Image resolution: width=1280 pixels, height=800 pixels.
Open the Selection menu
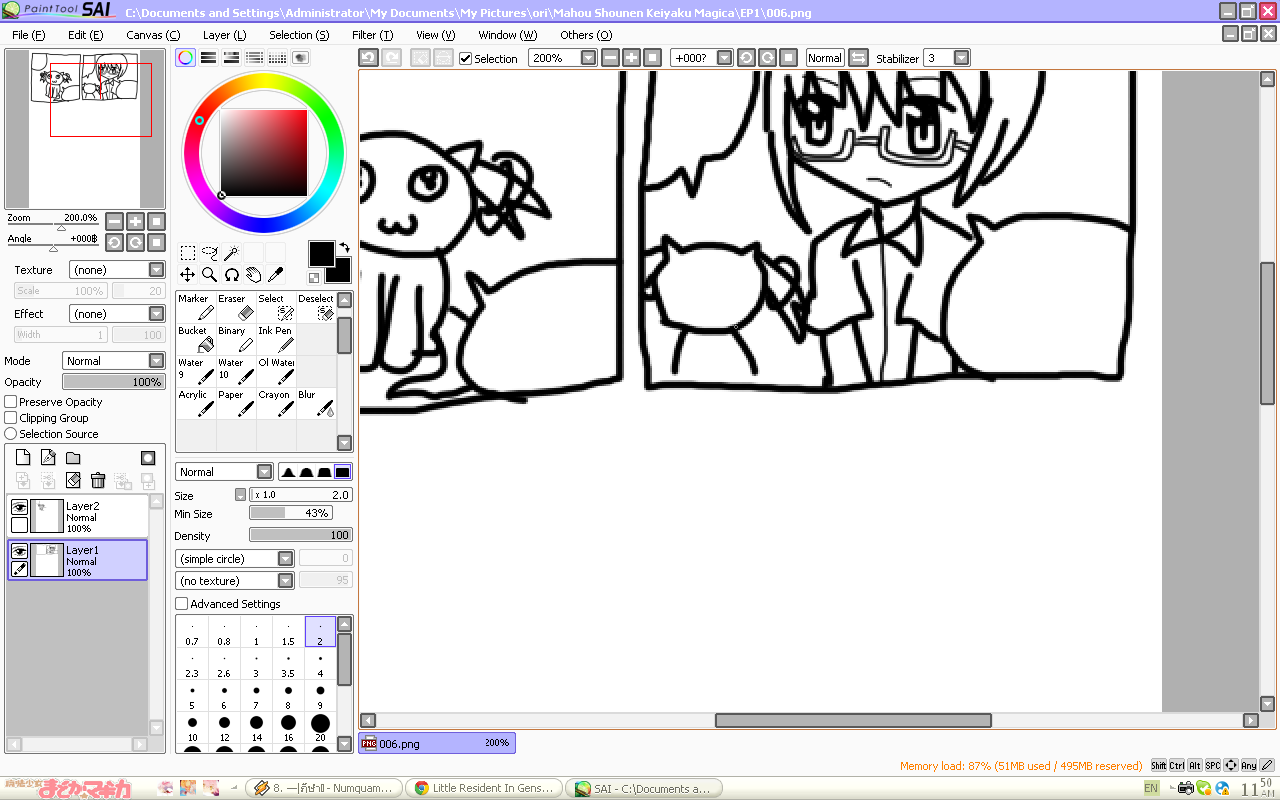[299, 35]
